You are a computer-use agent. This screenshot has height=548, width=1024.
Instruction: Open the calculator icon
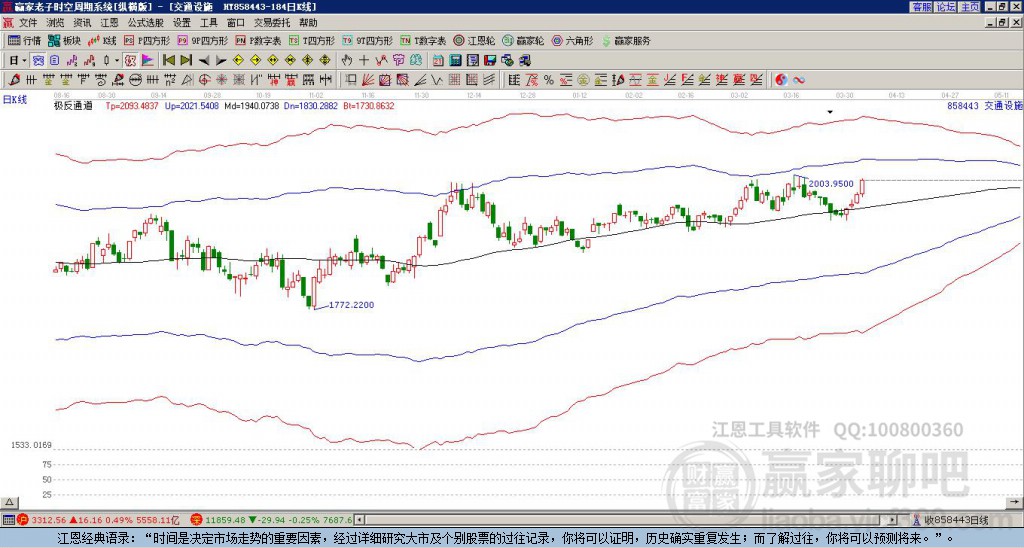[455, 61]
